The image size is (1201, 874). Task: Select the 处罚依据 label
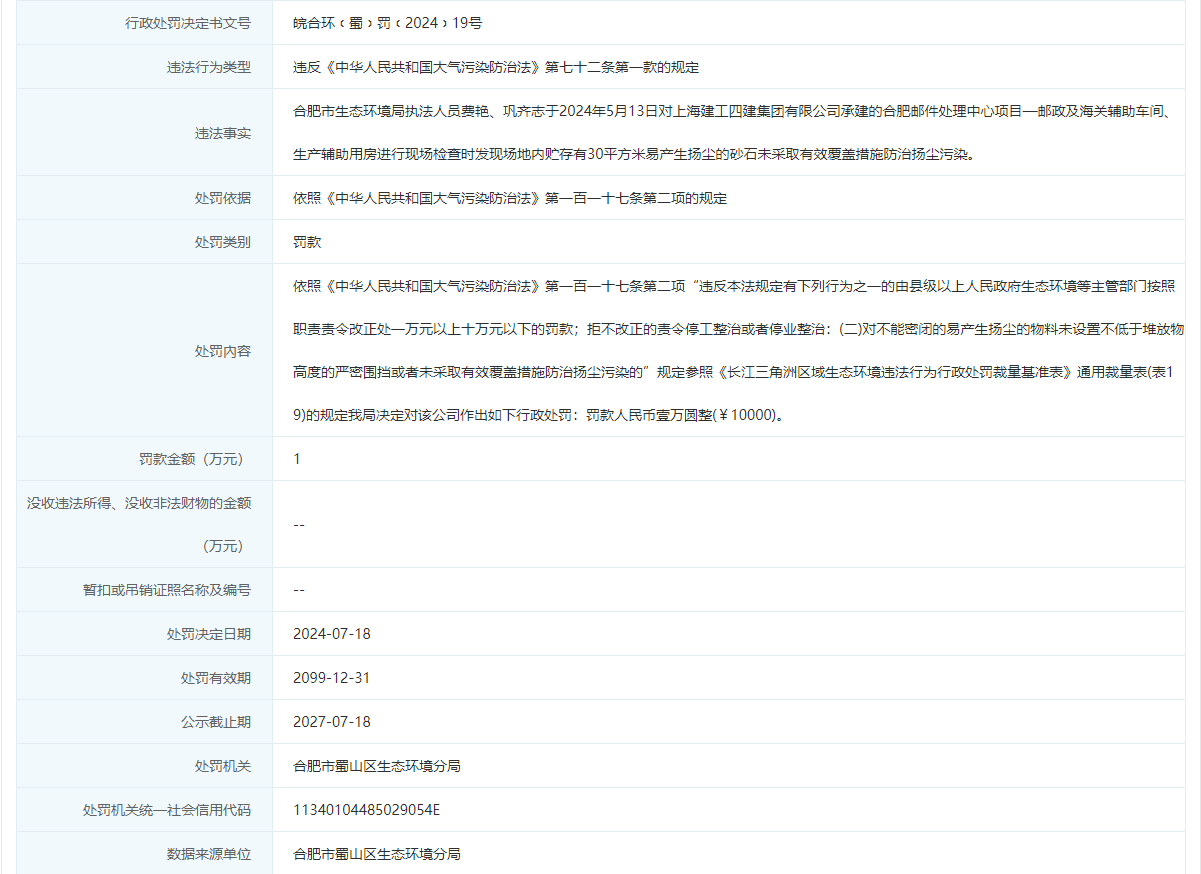click(223, 198)
